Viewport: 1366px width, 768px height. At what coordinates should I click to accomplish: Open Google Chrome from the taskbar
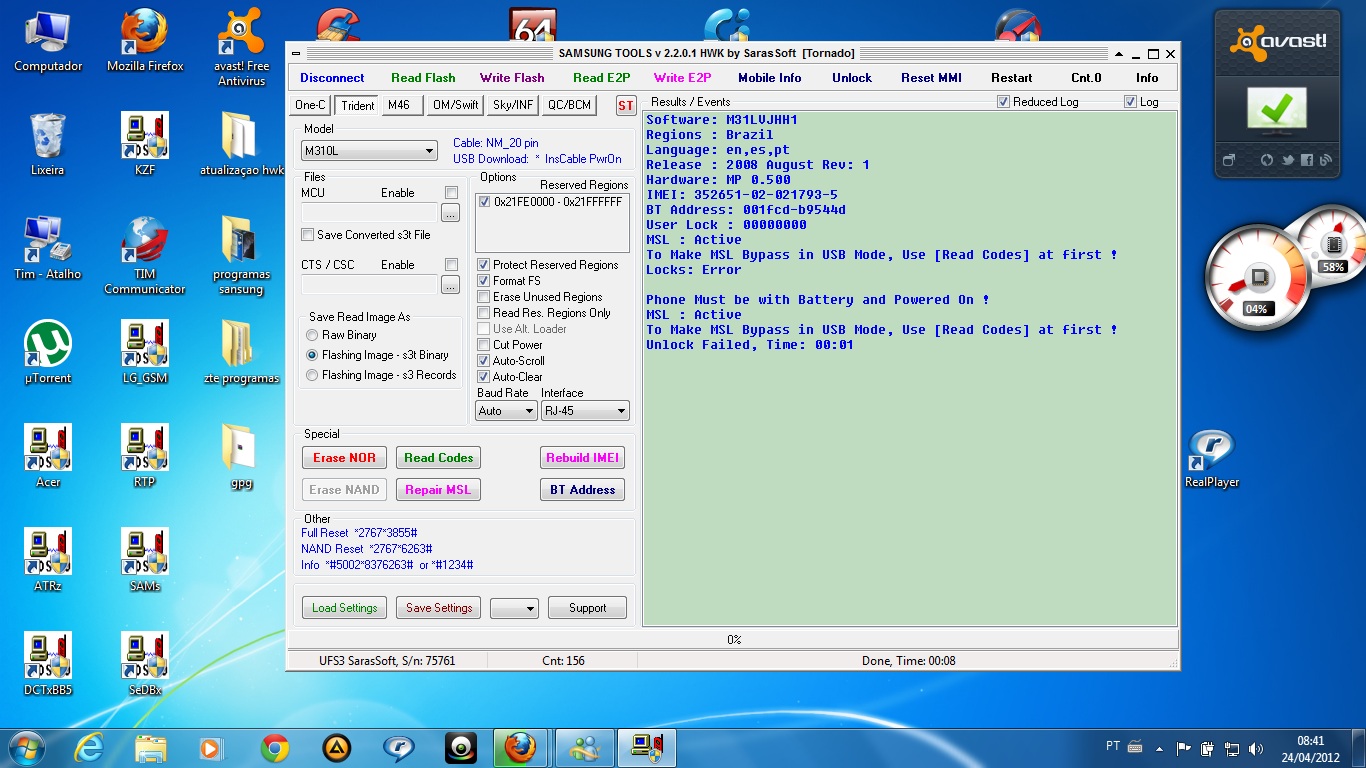click(275, 748)
